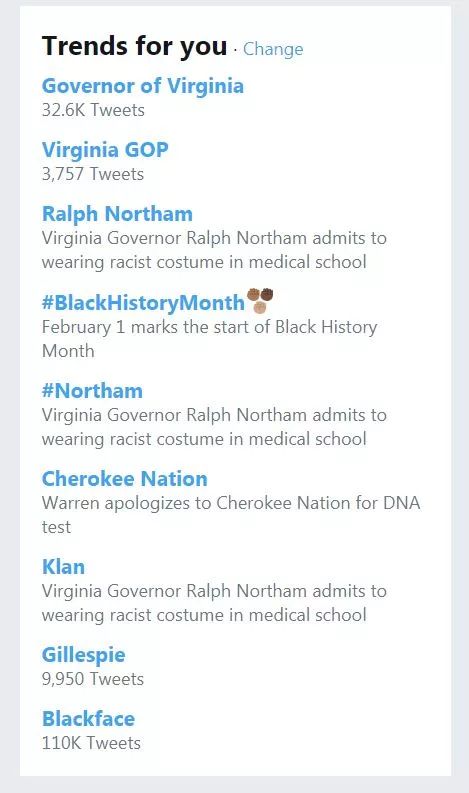Image resolution: width=469 pixels, height=793 pixels.
Task: Select the Gillespie trend
Action: pyautogui.click(x=83, y=655)
